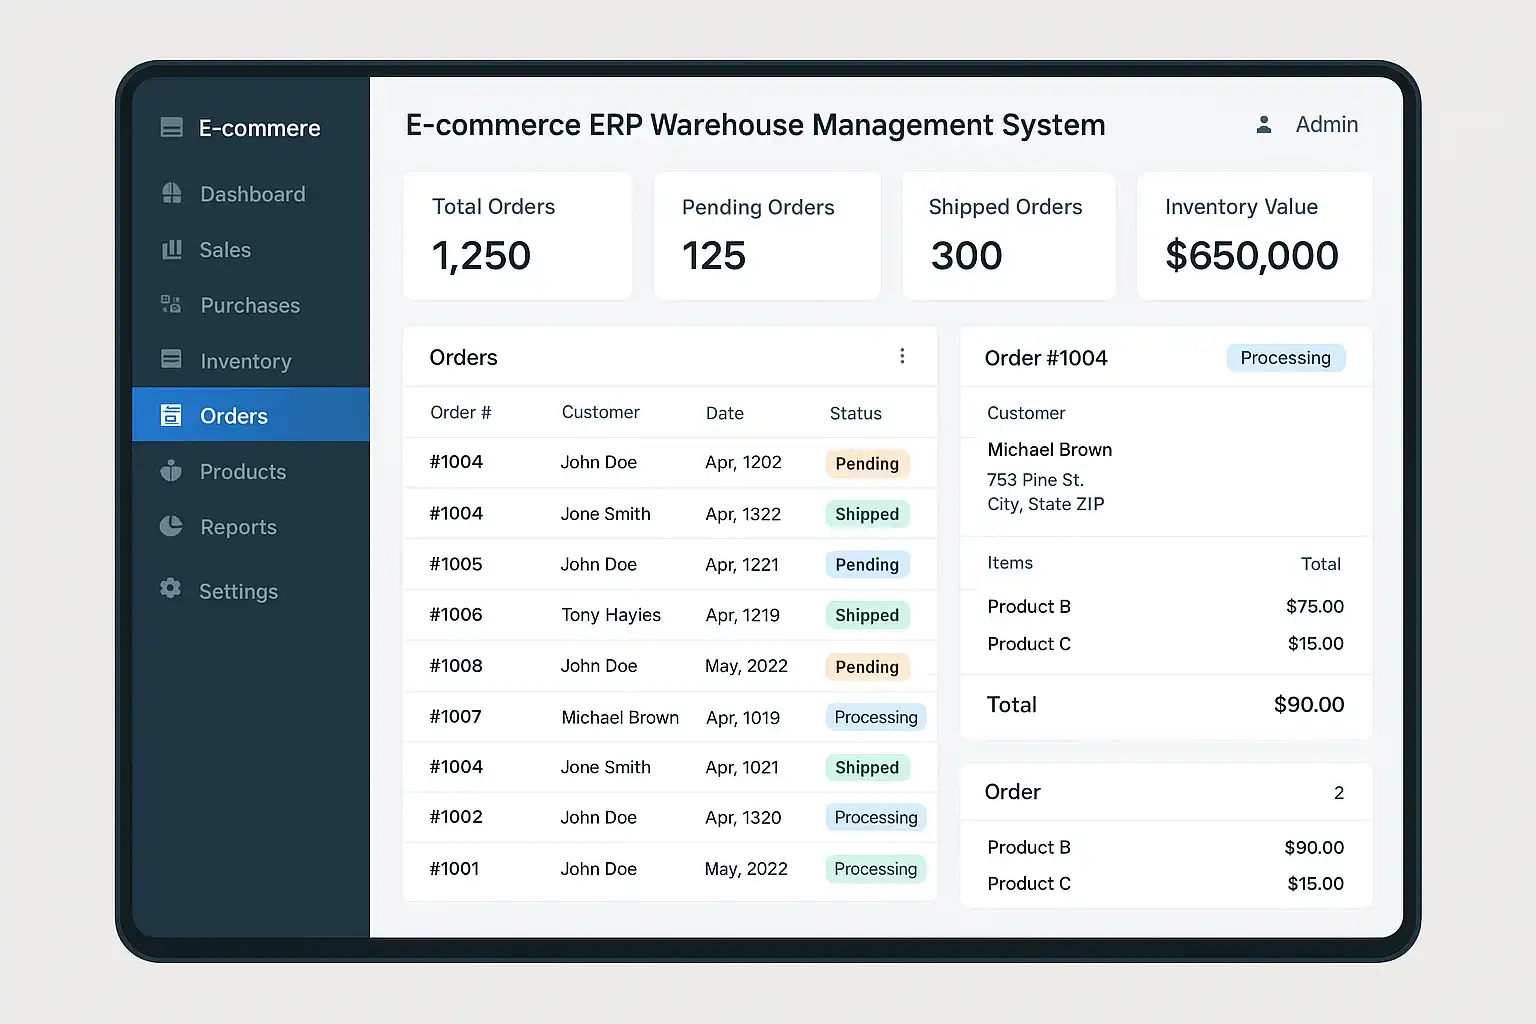The height and width of the screenshot is (1024, 1536).
Task: Open the Inventory Value summary card
Action: point(1254,235)
